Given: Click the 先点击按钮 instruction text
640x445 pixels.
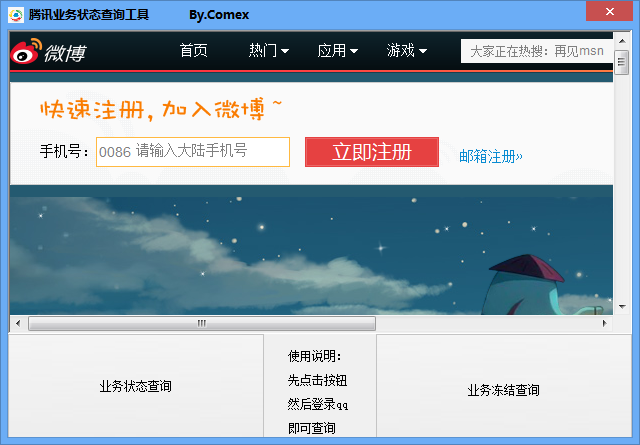Looking at the screenshot, I should 317,380.
